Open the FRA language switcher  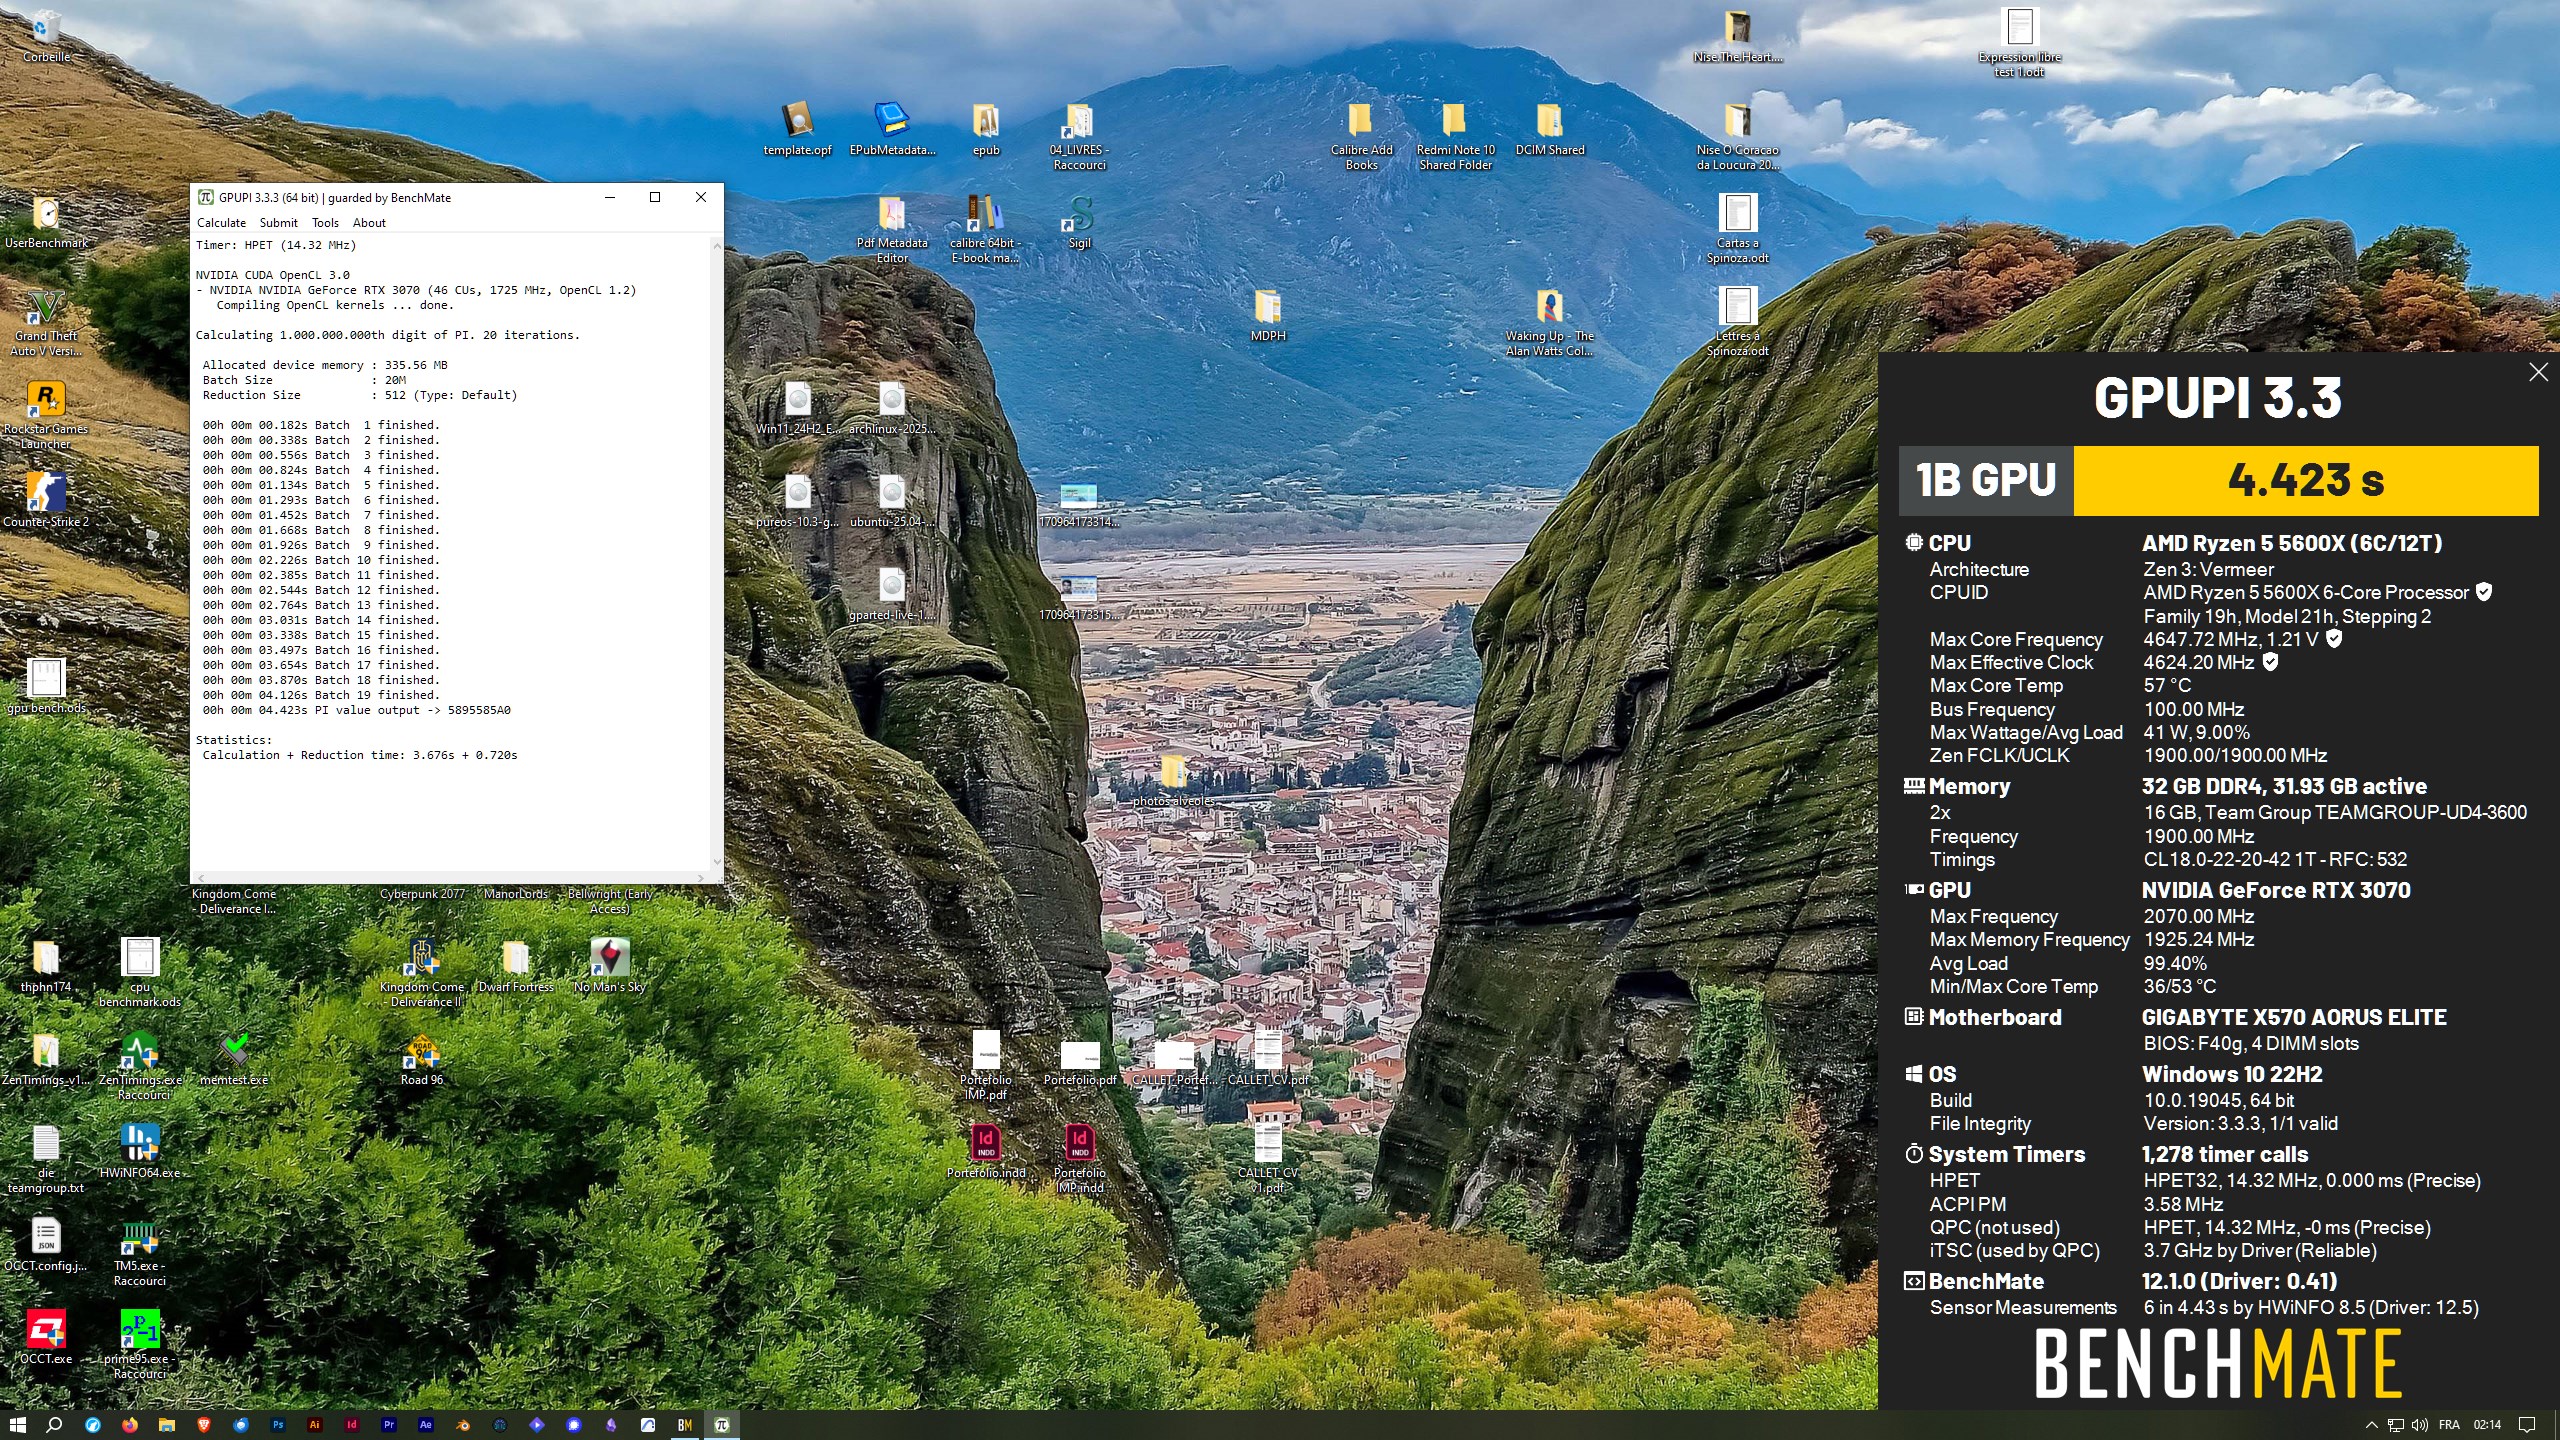point(2449,1425)
